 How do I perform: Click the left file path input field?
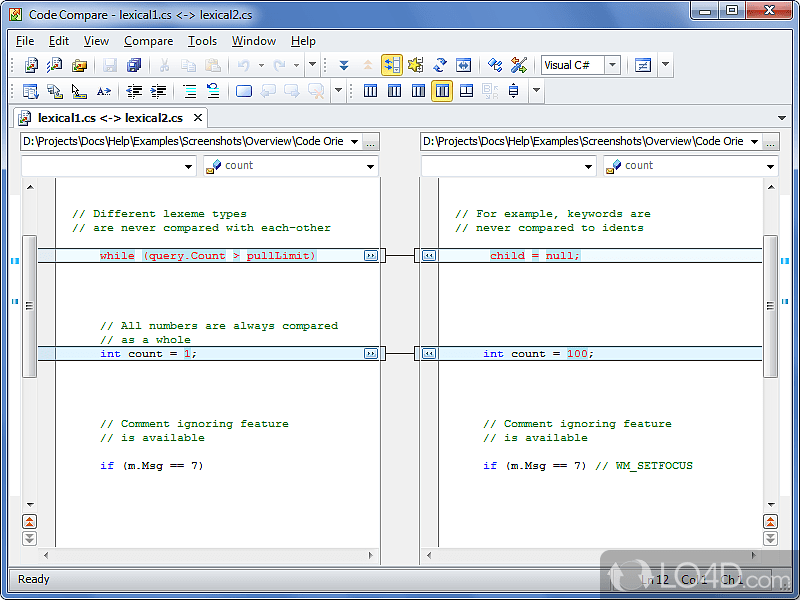pyautogui.click(x=184, y=142)
